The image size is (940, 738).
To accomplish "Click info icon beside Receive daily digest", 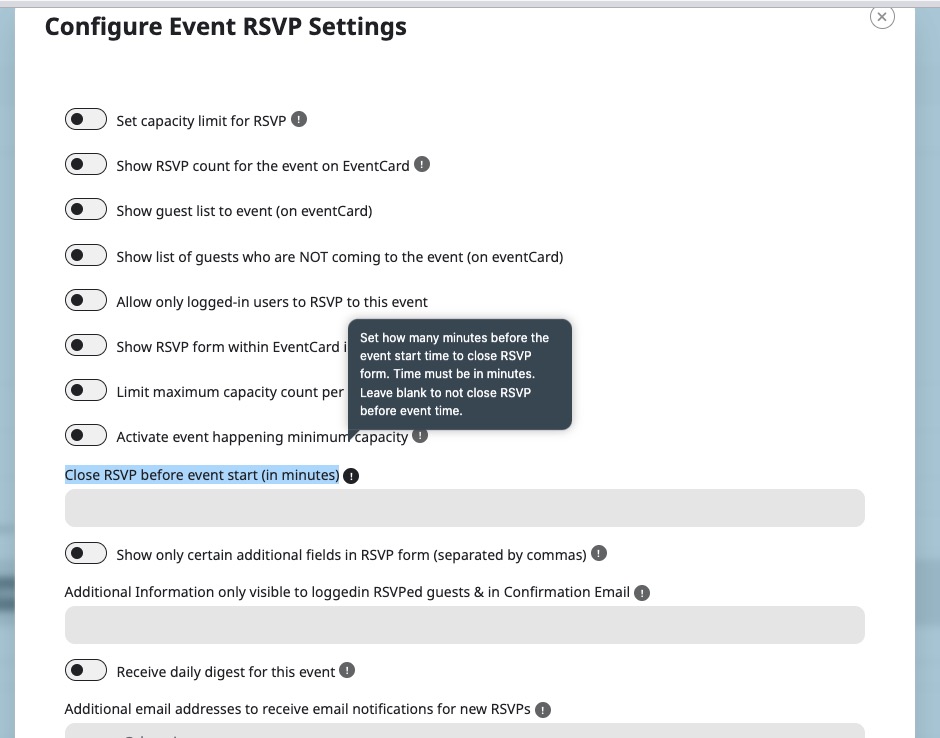I will tap(347, 670).
